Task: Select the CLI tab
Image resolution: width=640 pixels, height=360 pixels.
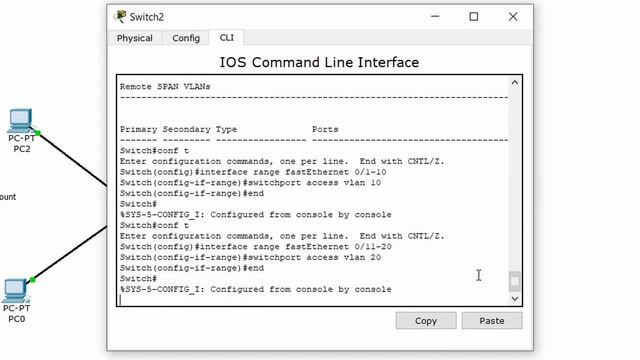Action: coord(227,38)
